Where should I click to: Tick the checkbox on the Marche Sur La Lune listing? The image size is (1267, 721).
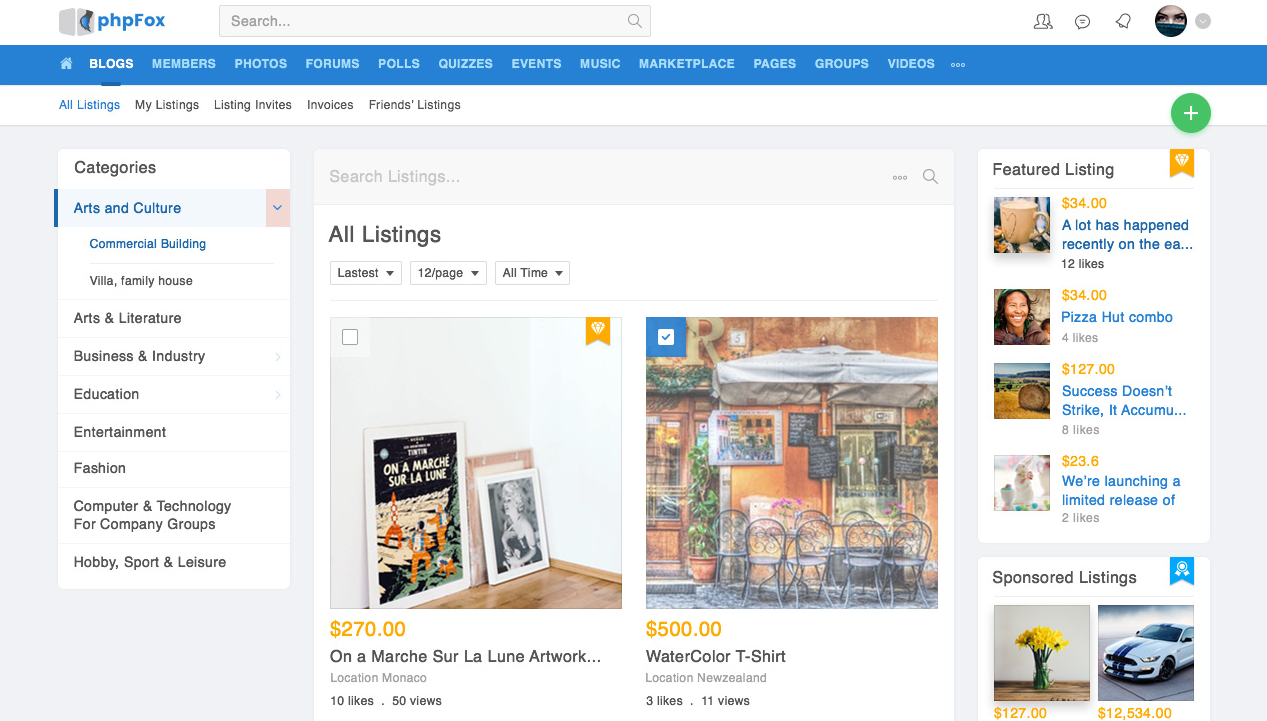pyautogui.click(x=350, y=337)
